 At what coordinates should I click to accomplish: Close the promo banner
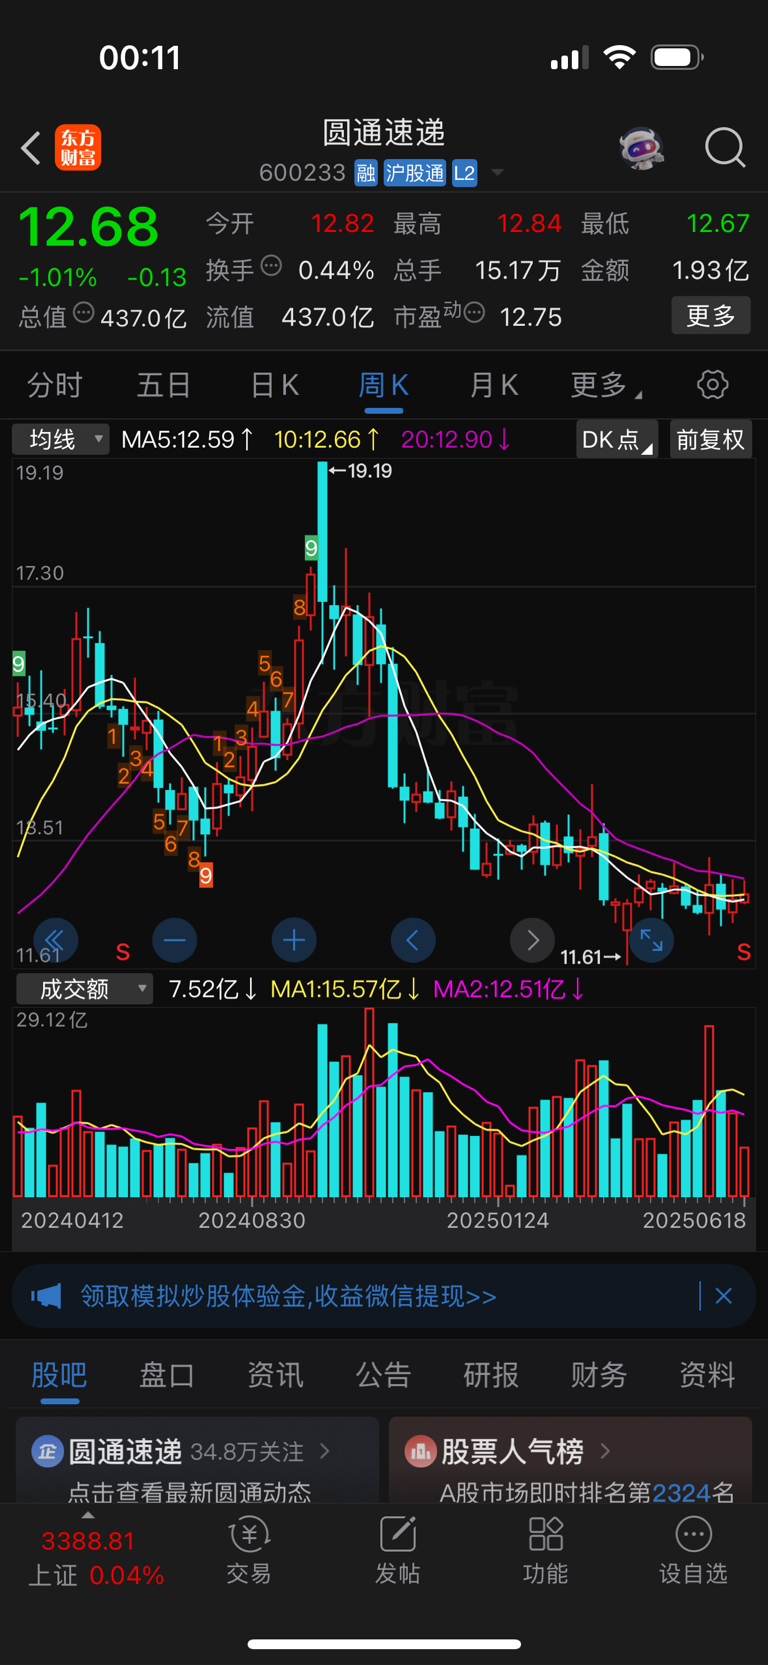point(724,1296)
